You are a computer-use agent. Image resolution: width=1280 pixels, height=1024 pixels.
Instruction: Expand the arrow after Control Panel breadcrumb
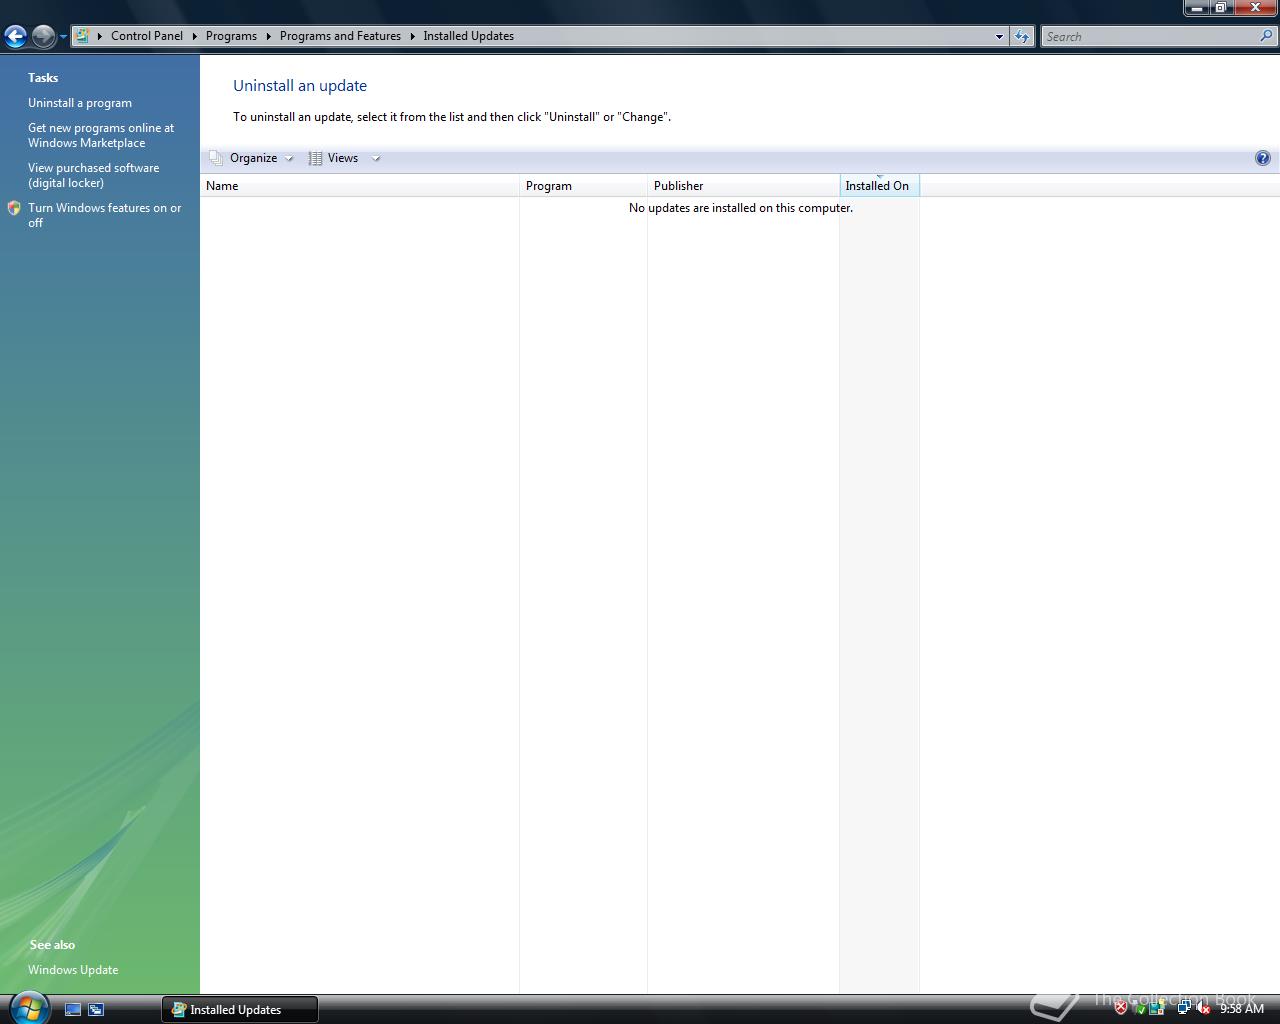coord(194,36)
